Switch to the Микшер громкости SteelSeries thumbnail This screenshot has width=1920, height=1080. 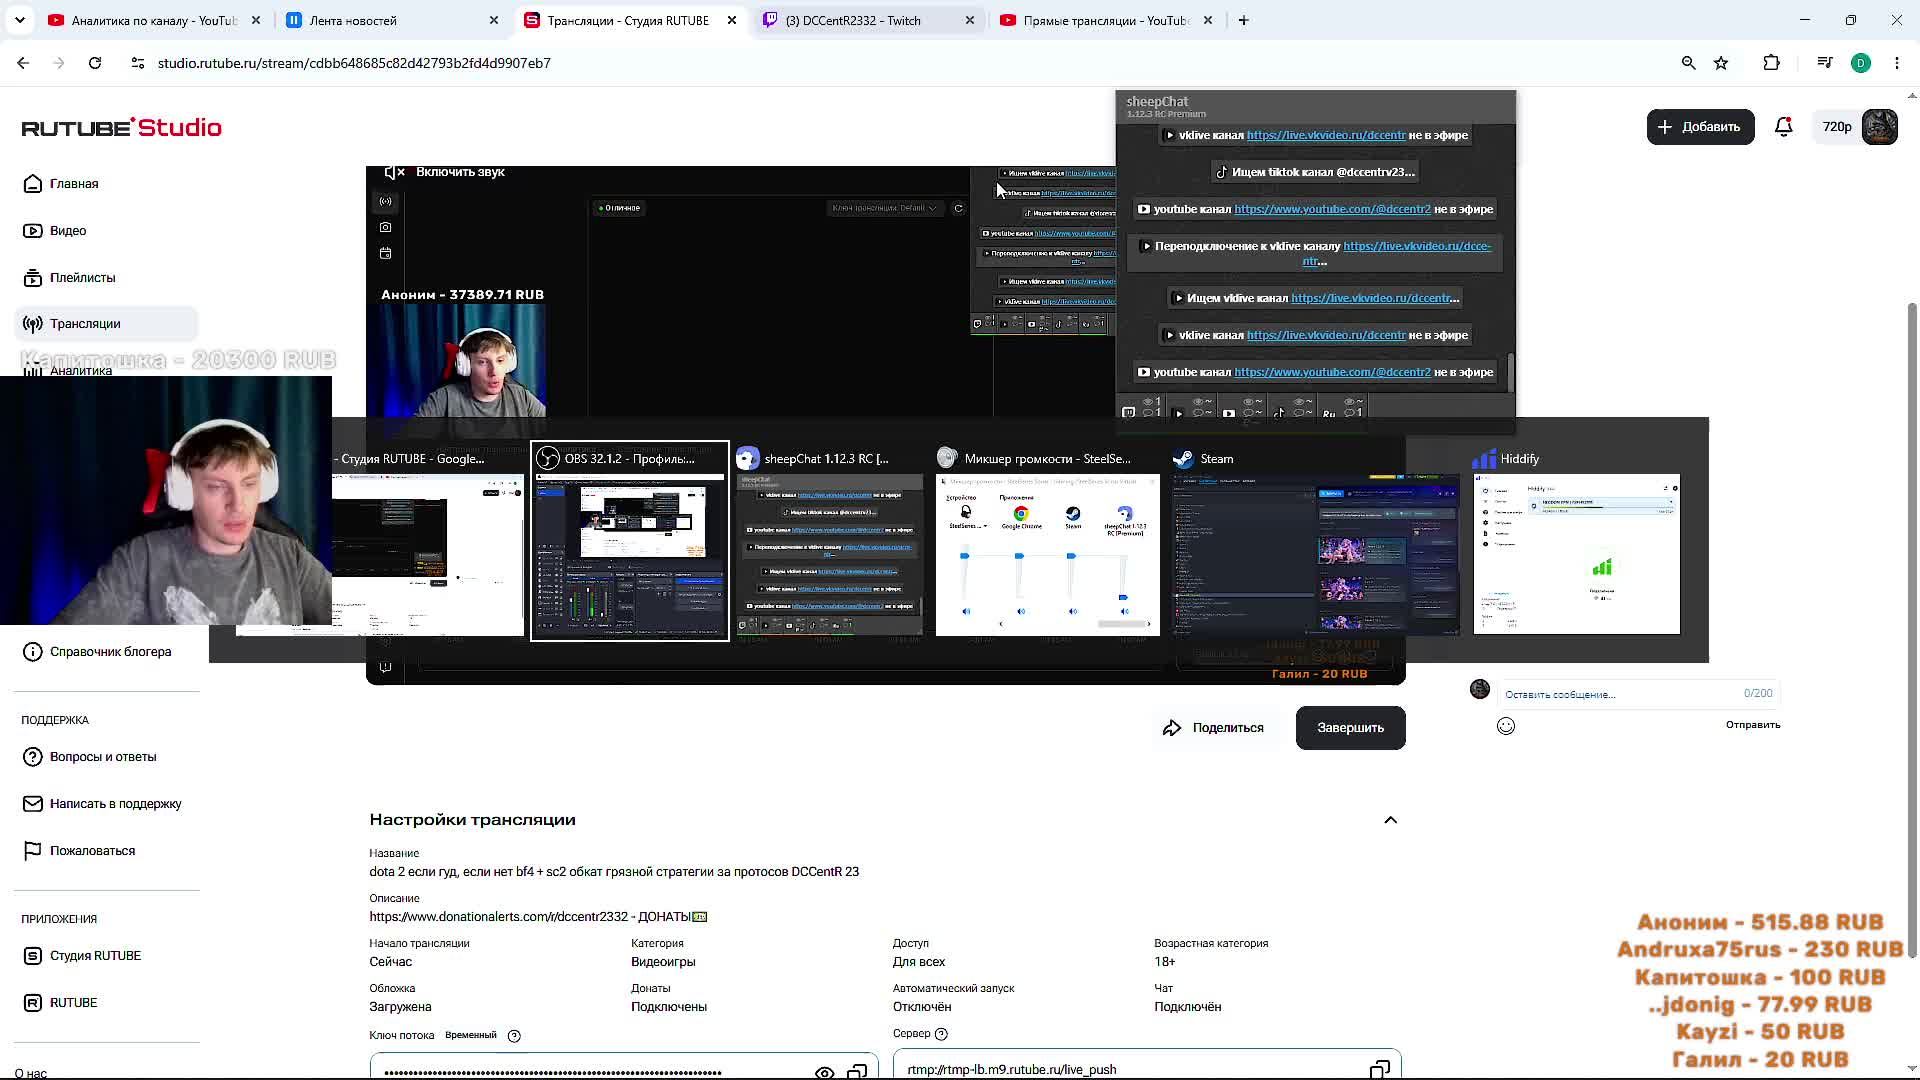(x=1048, y=541)
